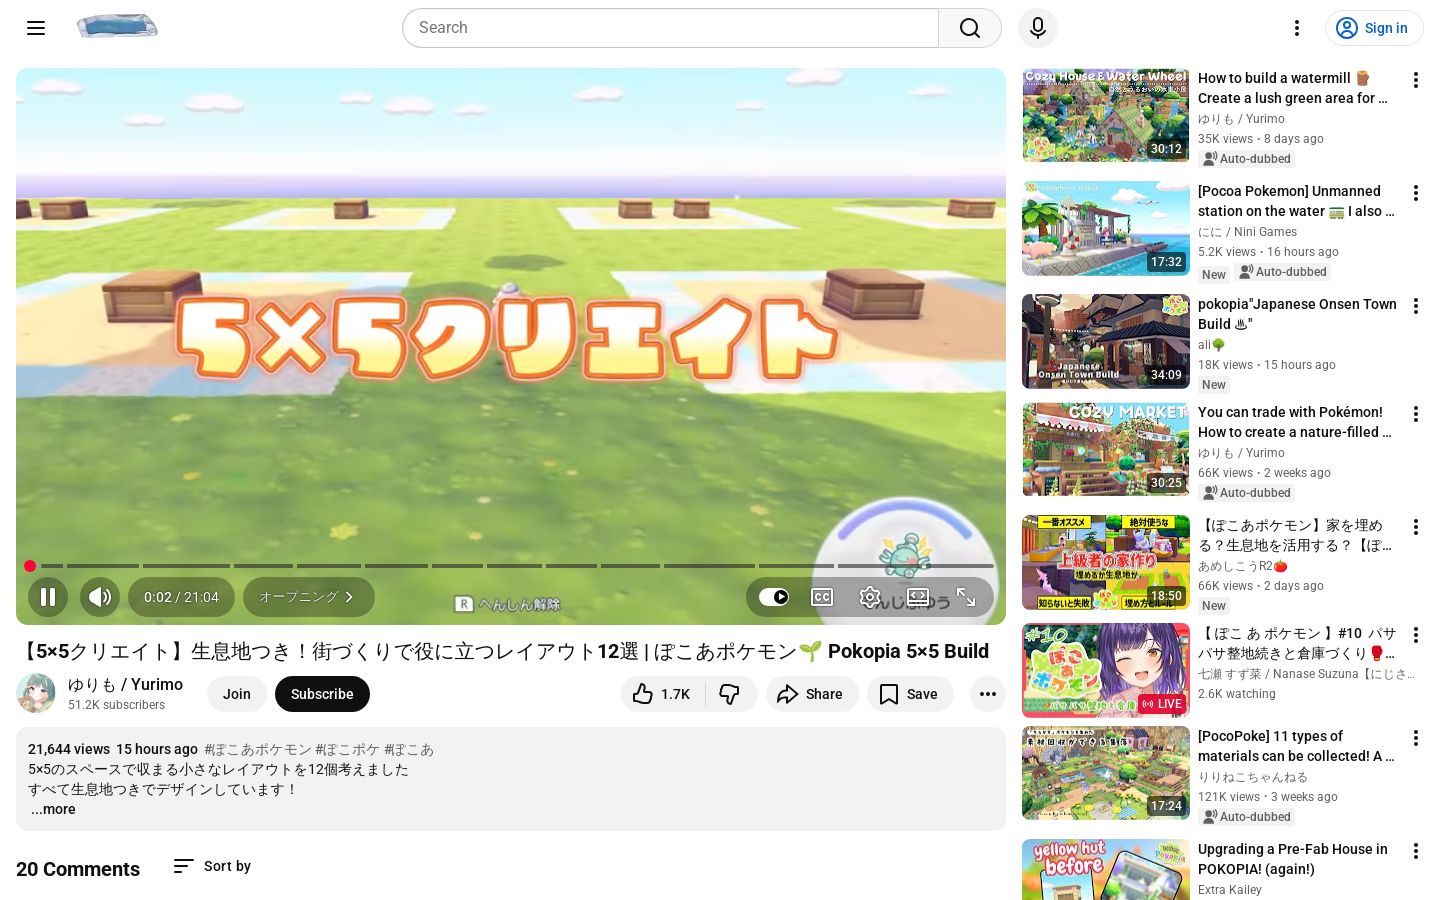Open options for trade with Pokémon video
The height and width of the screenshot is (900, 1440).
coord(1416,414)
